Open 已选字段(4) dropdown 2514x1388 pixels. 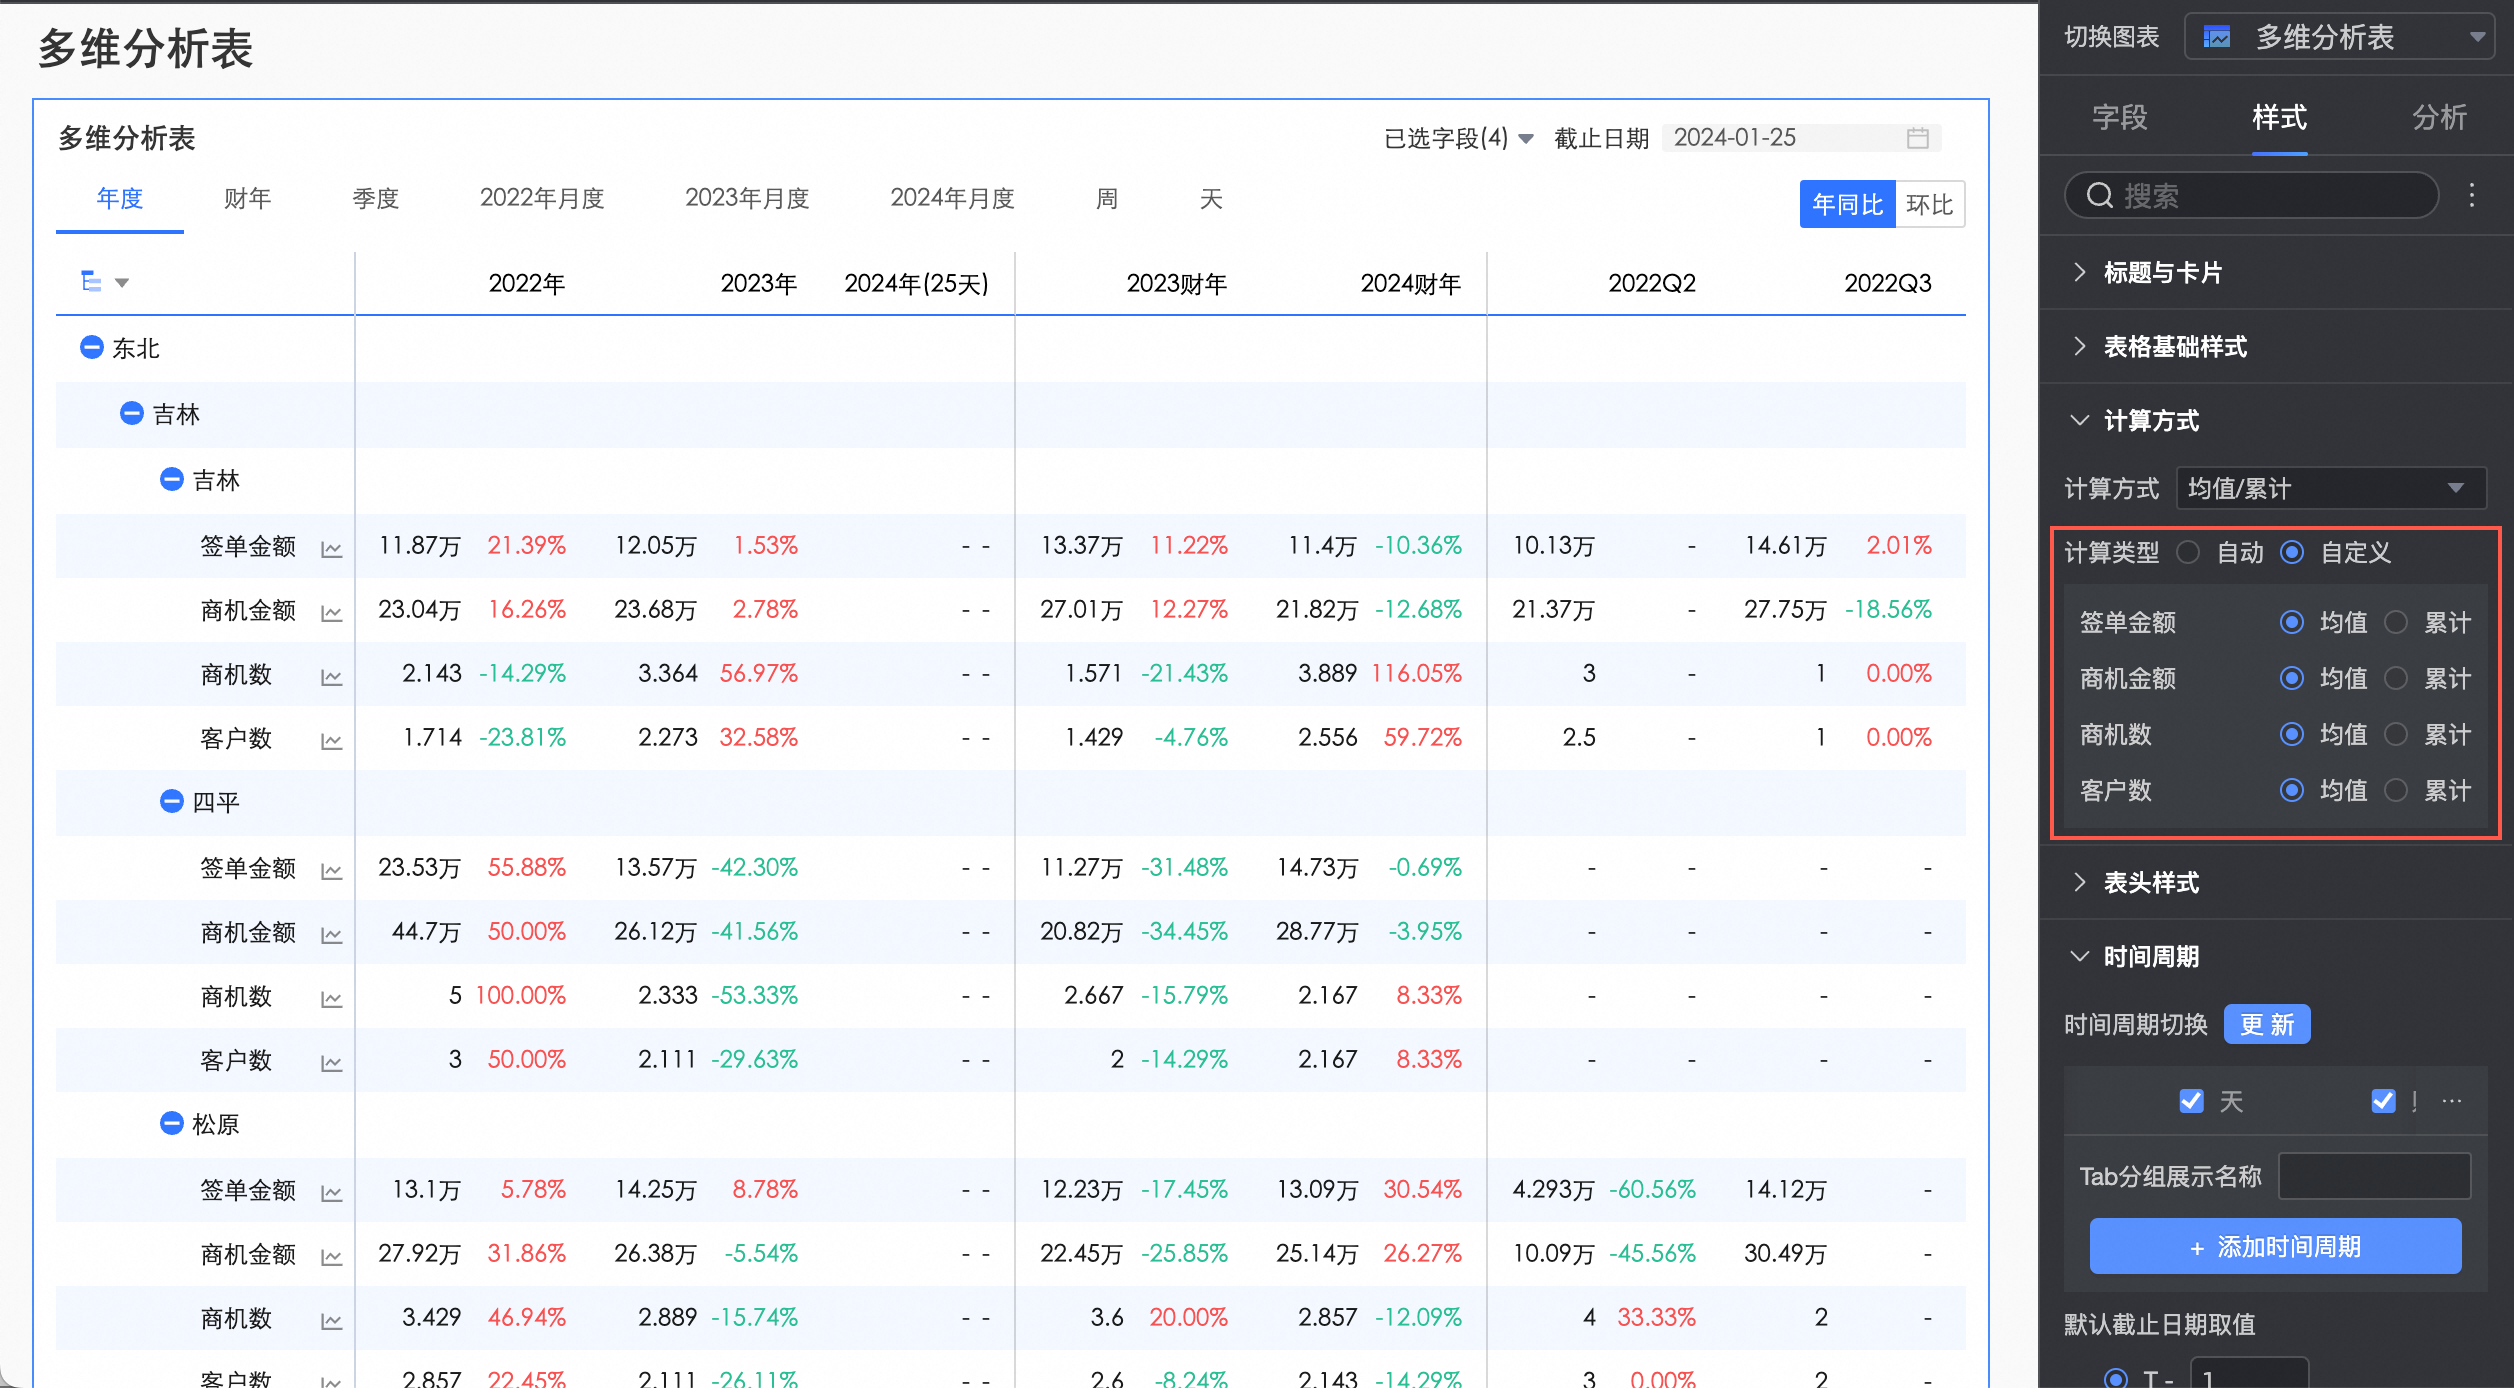pyautogui.click(x=1457, y=138)
